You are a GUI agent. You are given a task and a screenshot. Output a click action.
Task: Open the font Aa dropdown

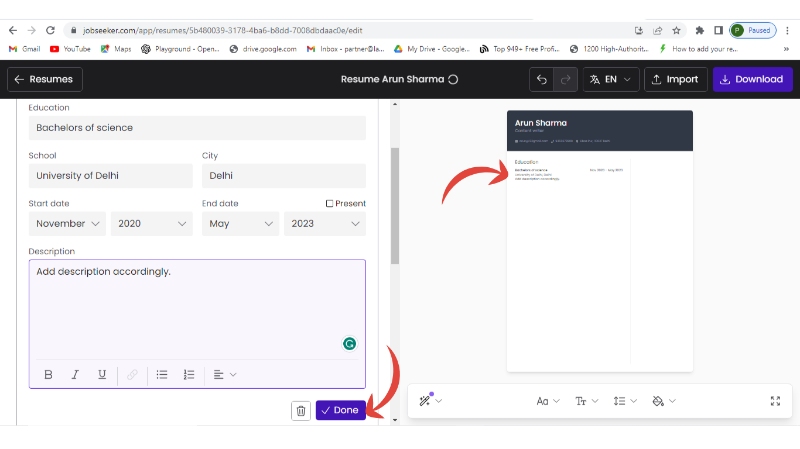(x=547, y=401)
